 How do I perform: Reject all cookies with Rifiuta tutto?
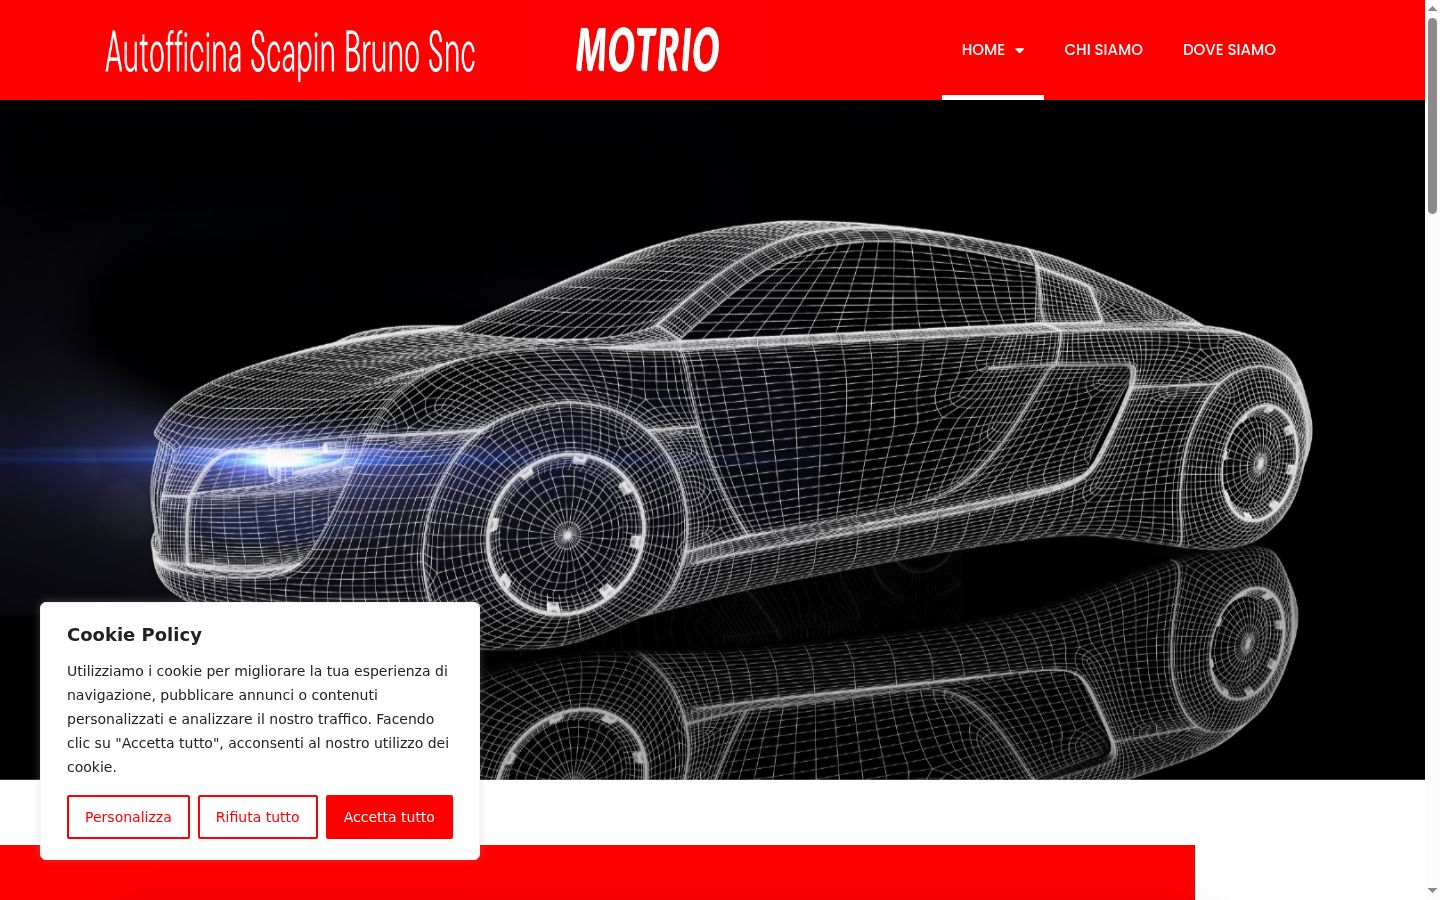[258, 817]
